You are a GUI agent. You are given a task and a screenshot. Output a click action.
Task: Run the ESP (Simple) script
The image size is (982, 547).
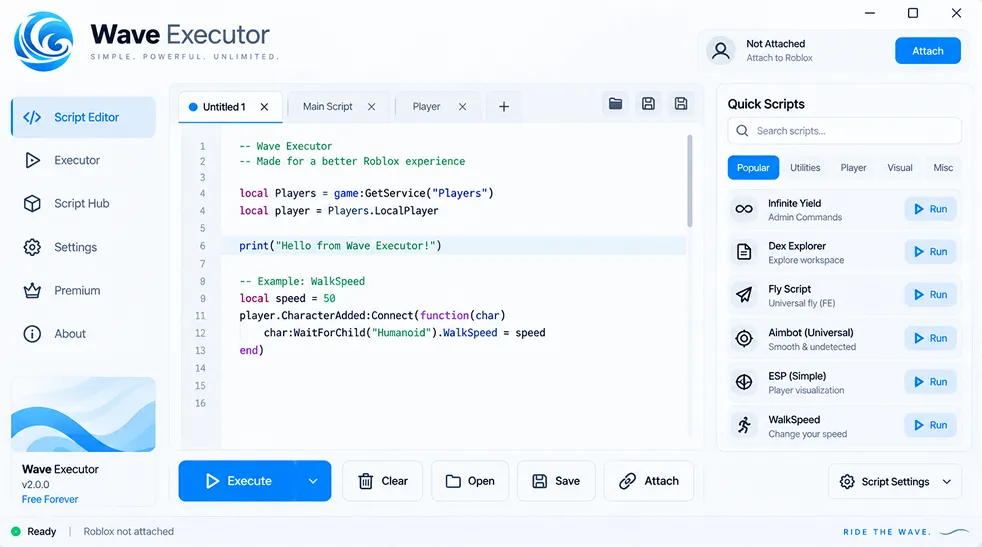click(930, 382)
